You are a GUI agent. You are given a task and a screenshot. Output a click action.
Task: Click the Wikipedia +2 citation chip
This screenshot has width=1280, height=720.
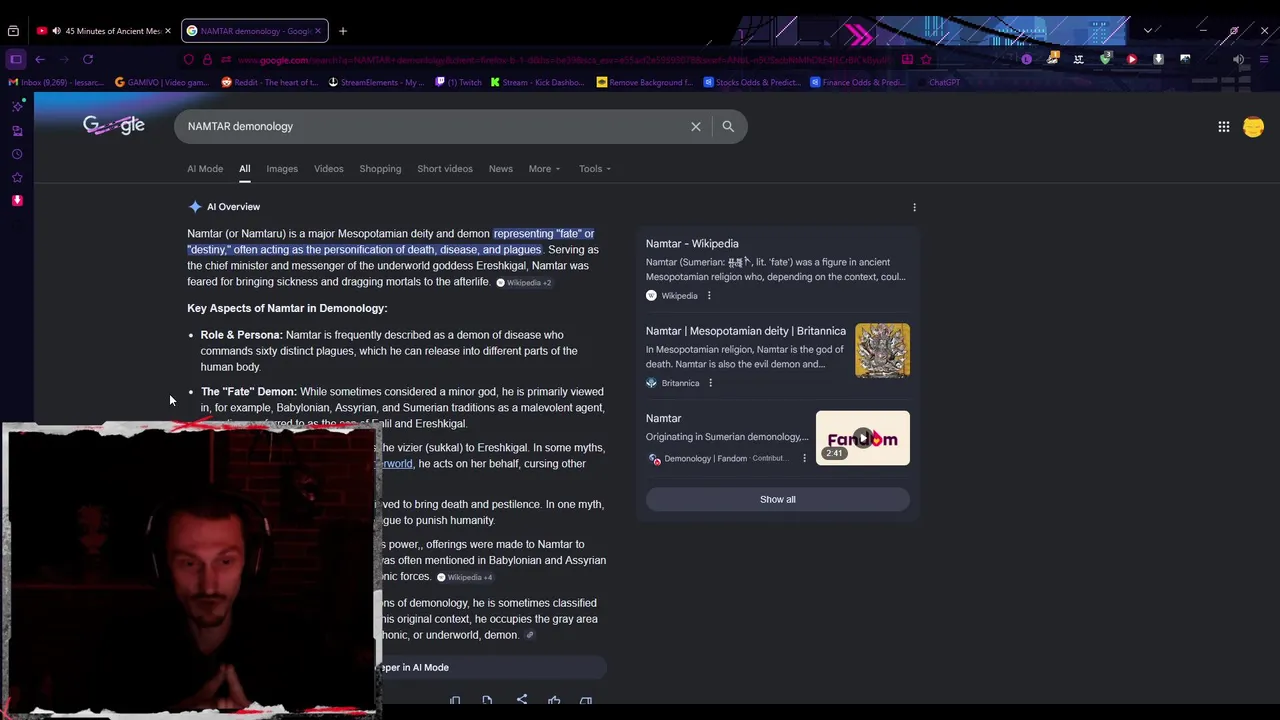(x=524, y=283)
